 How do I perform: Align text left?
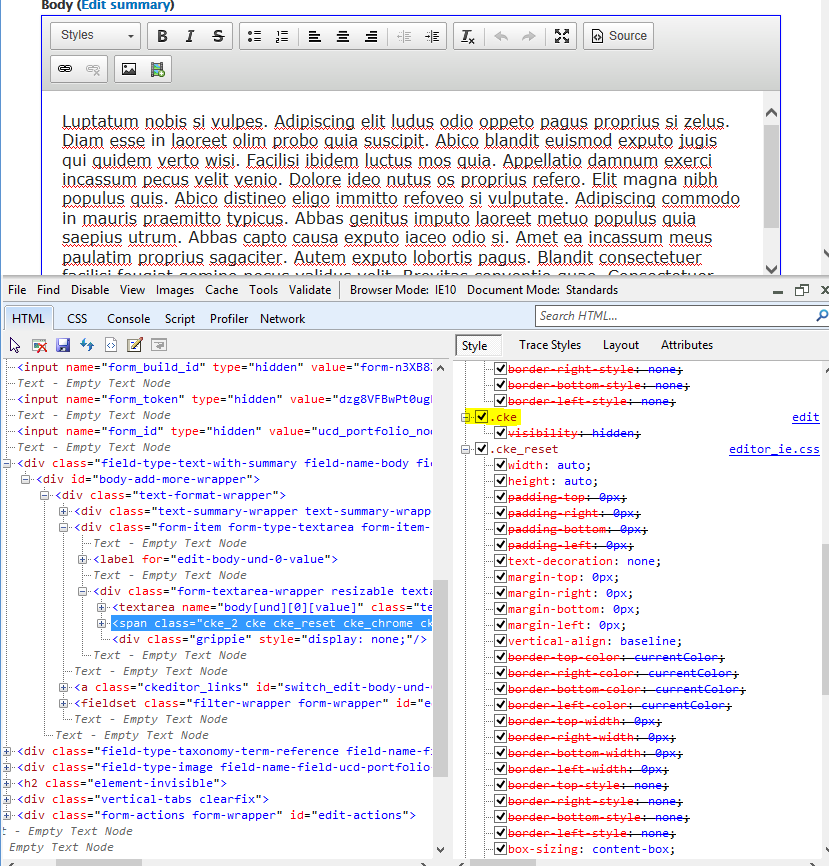[314, 36]
